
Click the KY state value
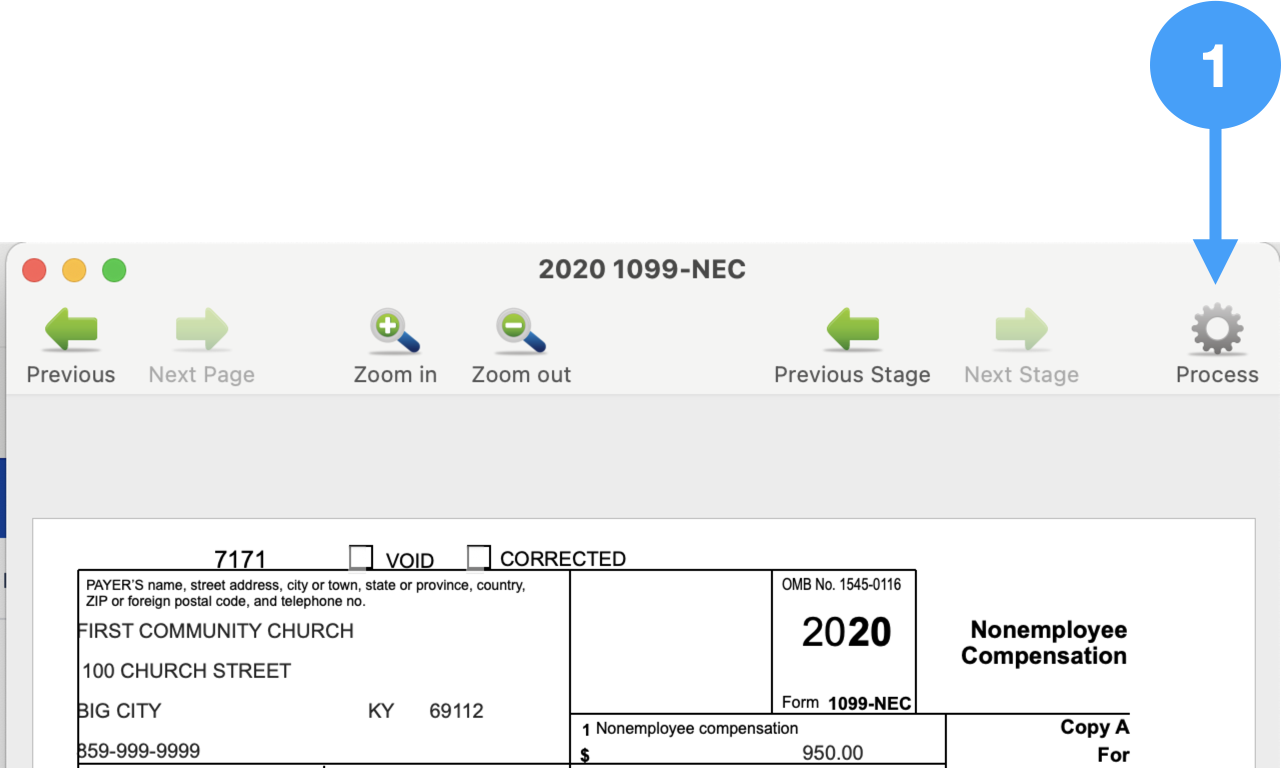pos(381,711)
